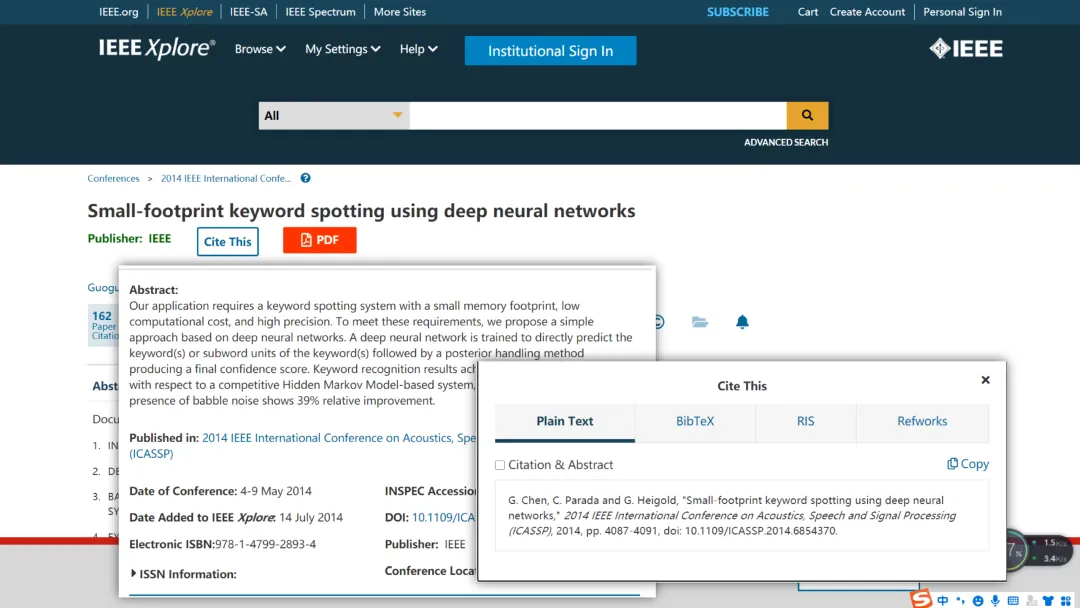Go to the Conferences breadcrumb

tap(114, 178)
